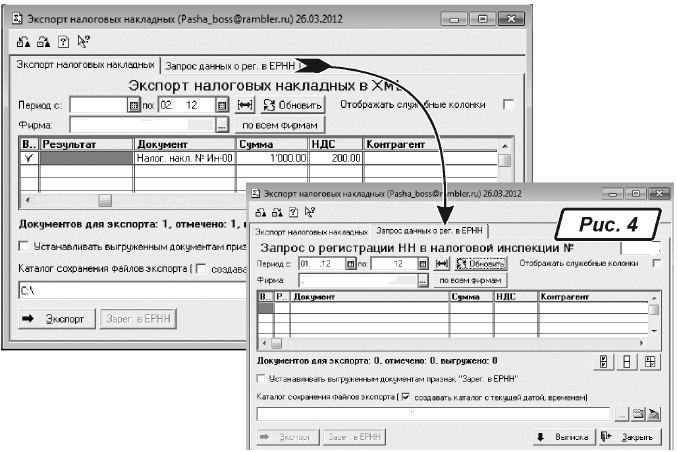Click the clear all marks icon in front window

point(626,362)
